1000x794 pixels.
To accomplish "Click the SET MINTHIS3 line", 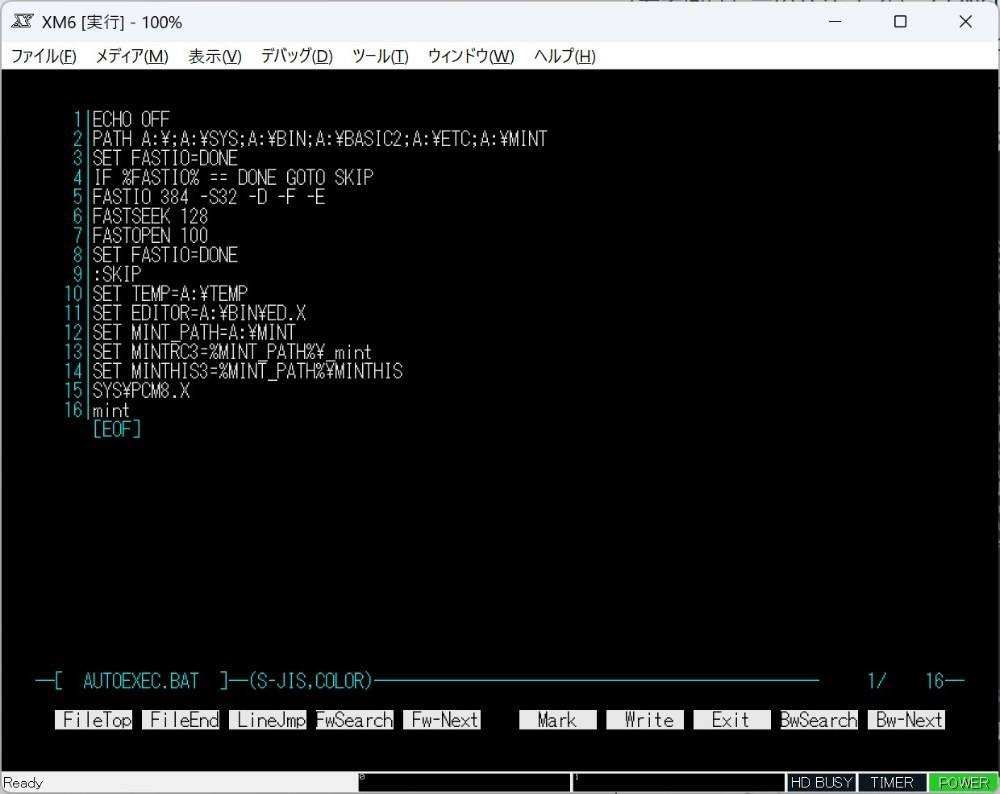I will 247,371.
